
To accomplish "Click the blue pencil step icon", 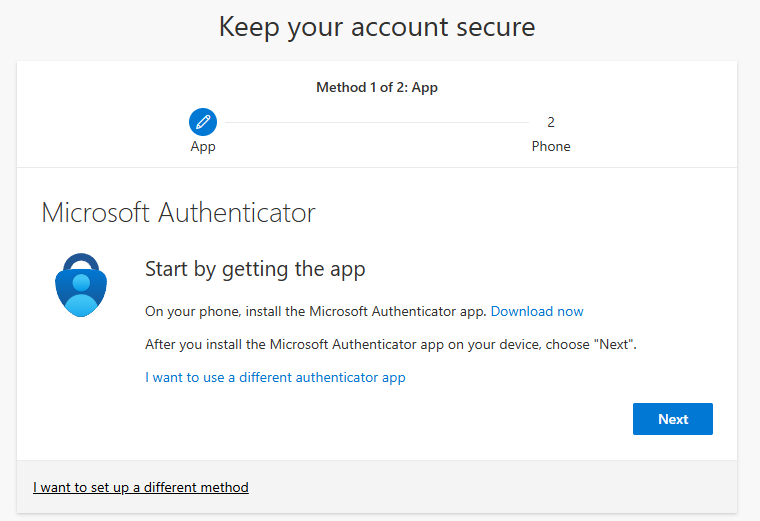I will (x=203, y=122).
